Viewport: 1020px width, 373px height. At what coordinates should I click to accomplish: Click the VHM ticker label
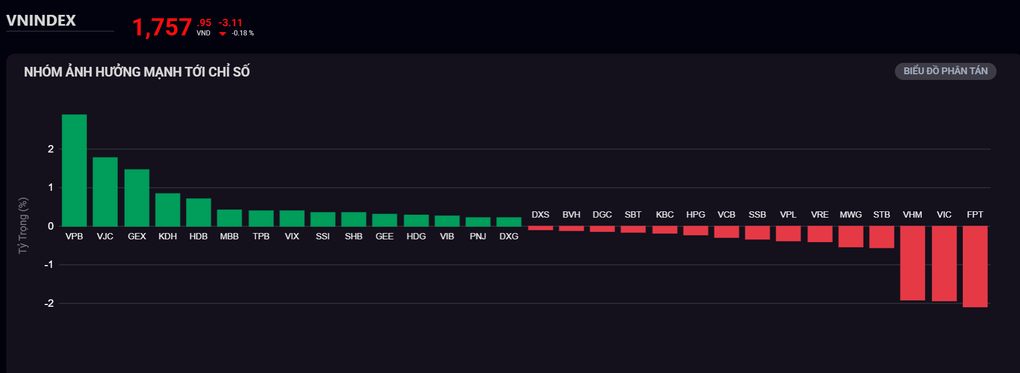point(913,214)
